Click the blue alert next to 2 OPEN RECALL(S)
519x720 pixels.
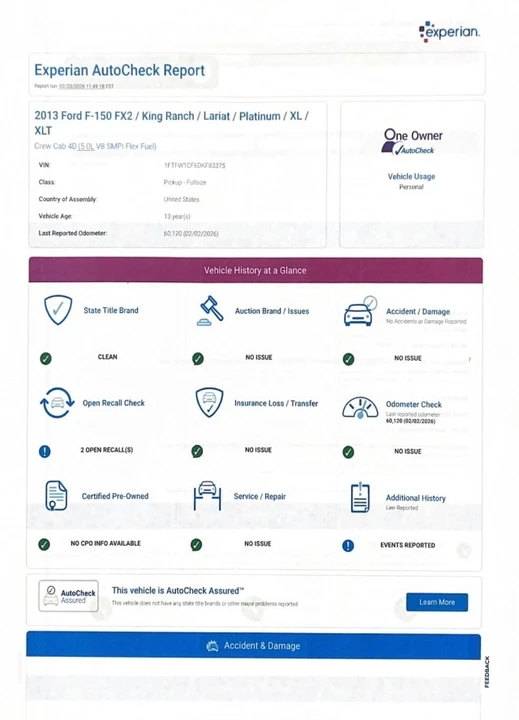(45, 451)
